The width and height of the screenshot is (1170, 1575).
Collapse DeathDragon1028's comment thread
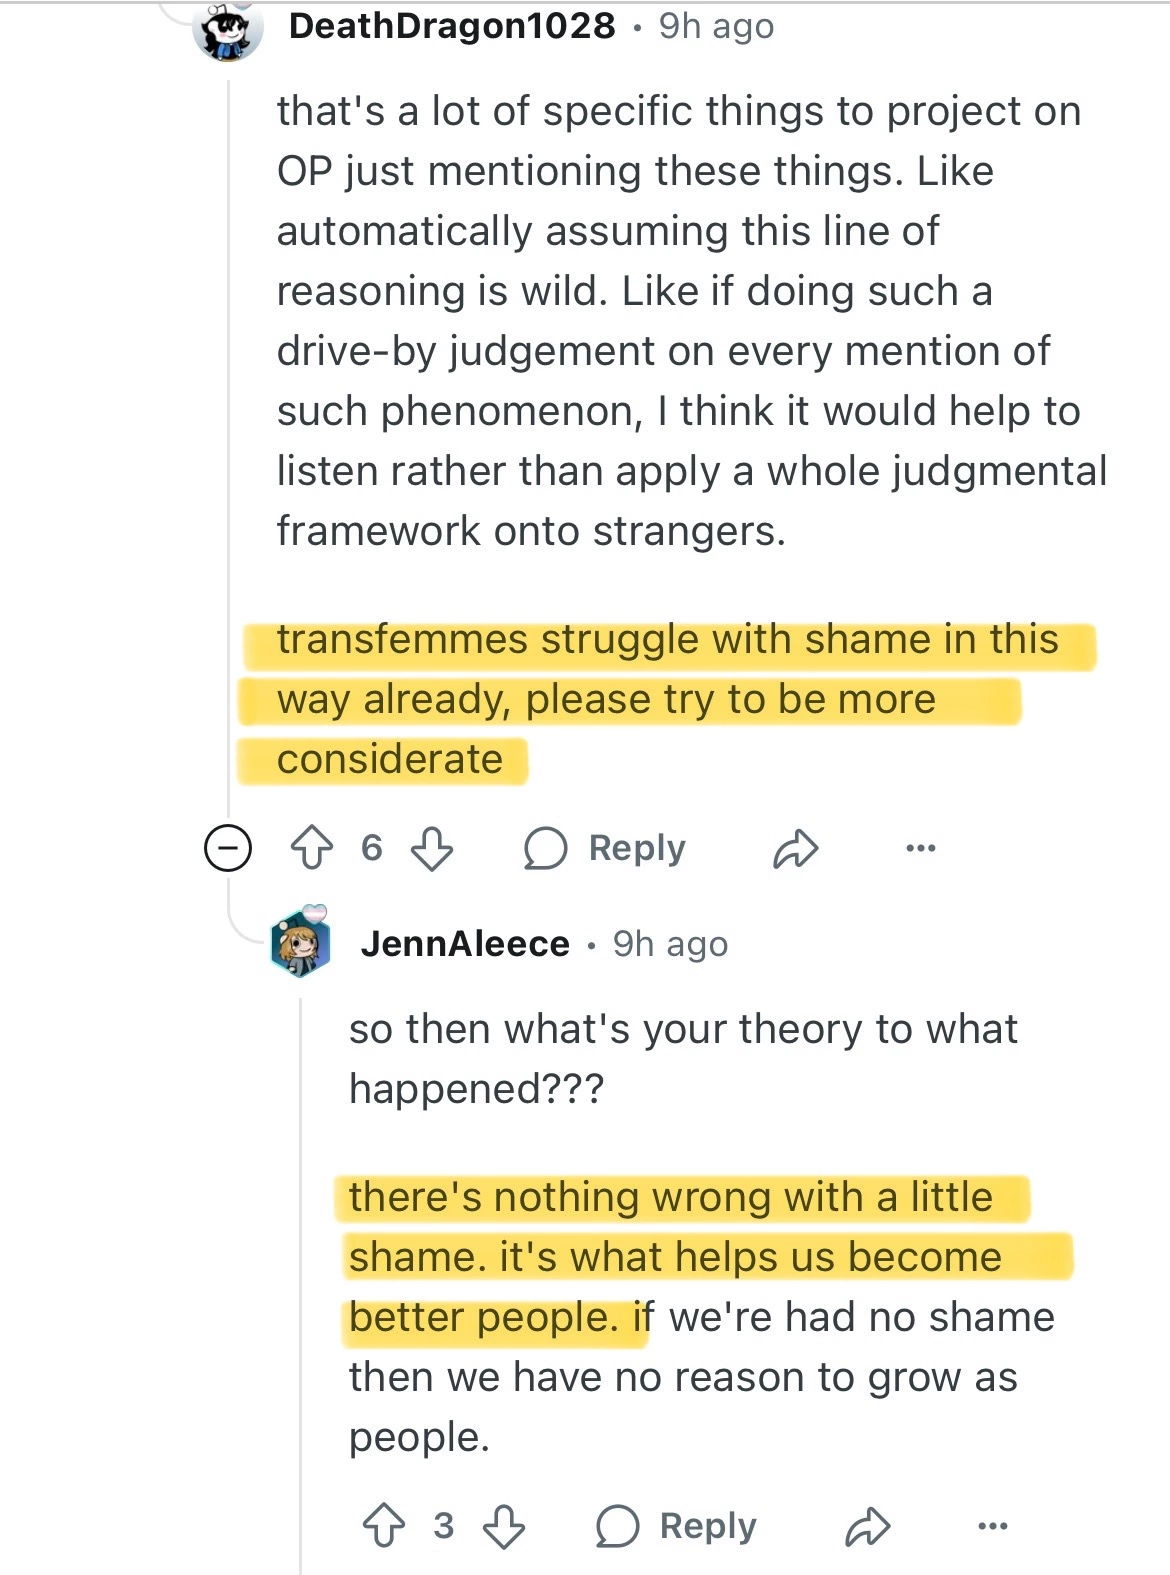(228, 849)
